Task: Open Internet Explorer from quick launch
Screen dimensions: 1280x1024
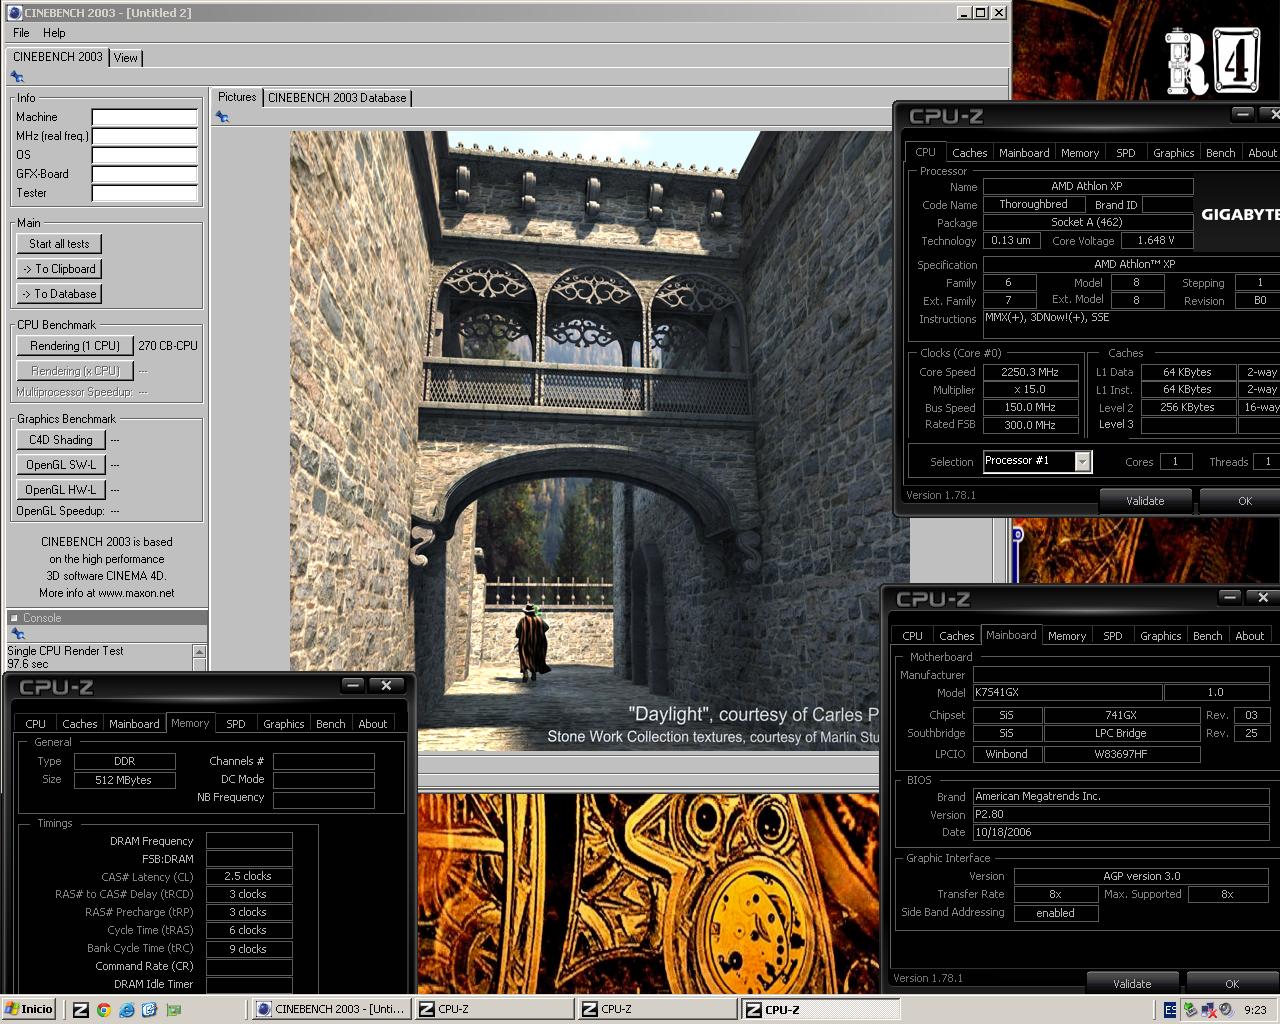Action: pyautogui.click(x=126, y=1009)
